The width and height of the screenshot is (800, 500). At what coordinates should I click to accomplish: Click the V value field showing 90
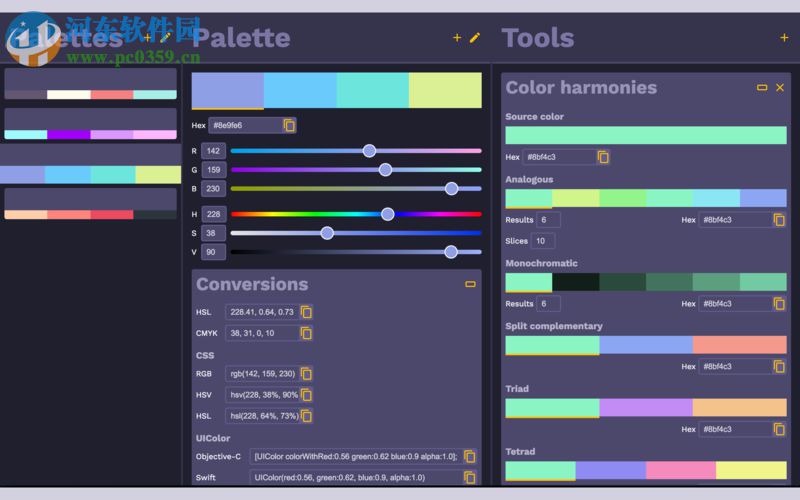tap(213, 252)
